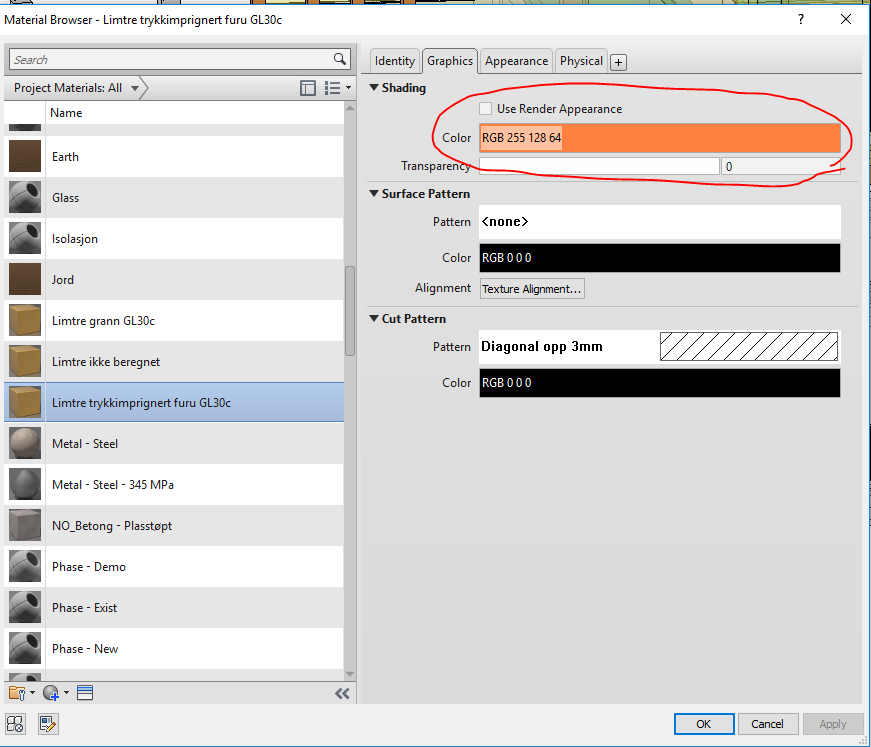Click the OK button
Viewport: 871px width, 747px height.
[x=704, y=724]
